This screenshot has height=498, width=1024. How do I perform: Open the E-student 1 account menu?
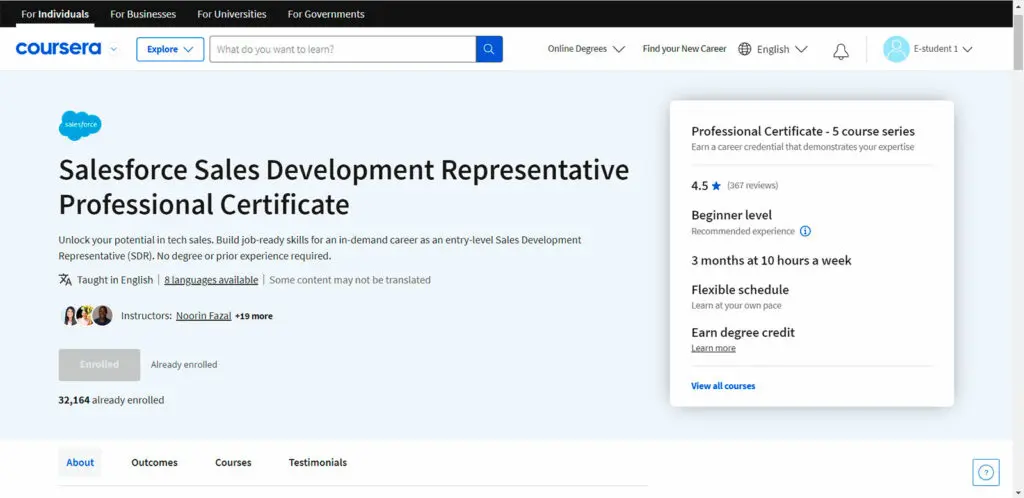coord(943,49)
